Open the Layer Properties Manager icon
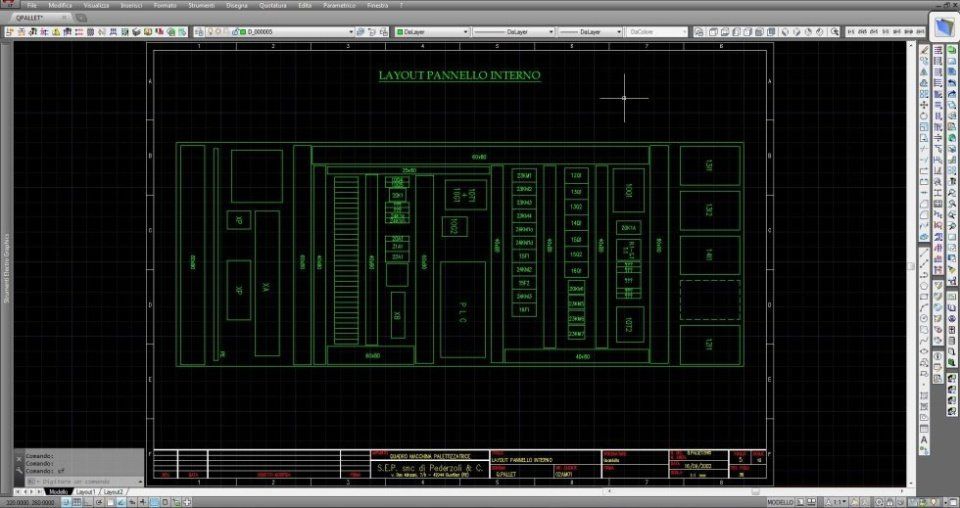 [199, 32]
